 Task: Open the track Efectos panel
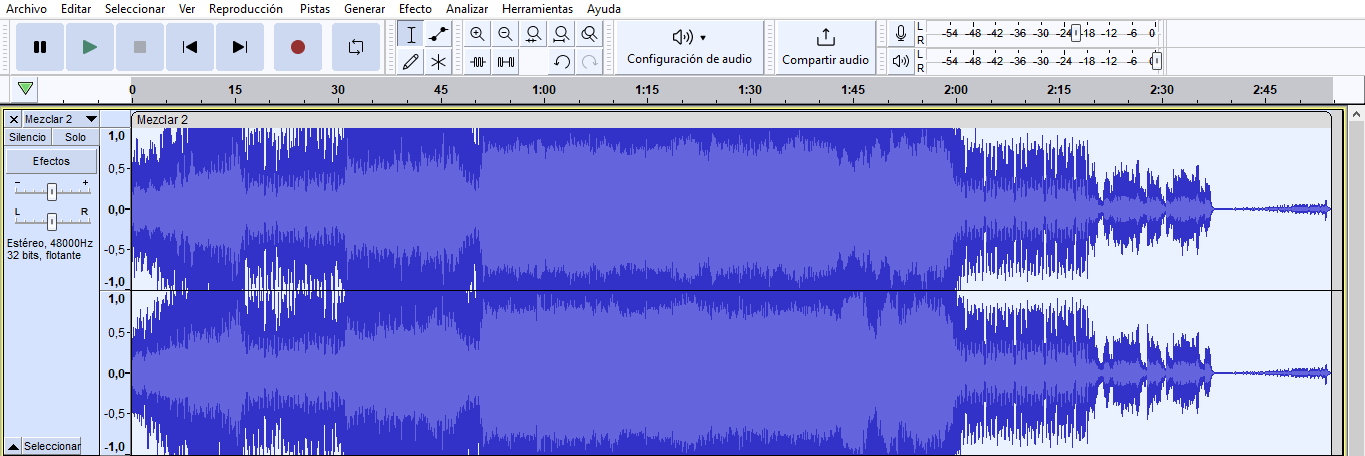(51, 161)
